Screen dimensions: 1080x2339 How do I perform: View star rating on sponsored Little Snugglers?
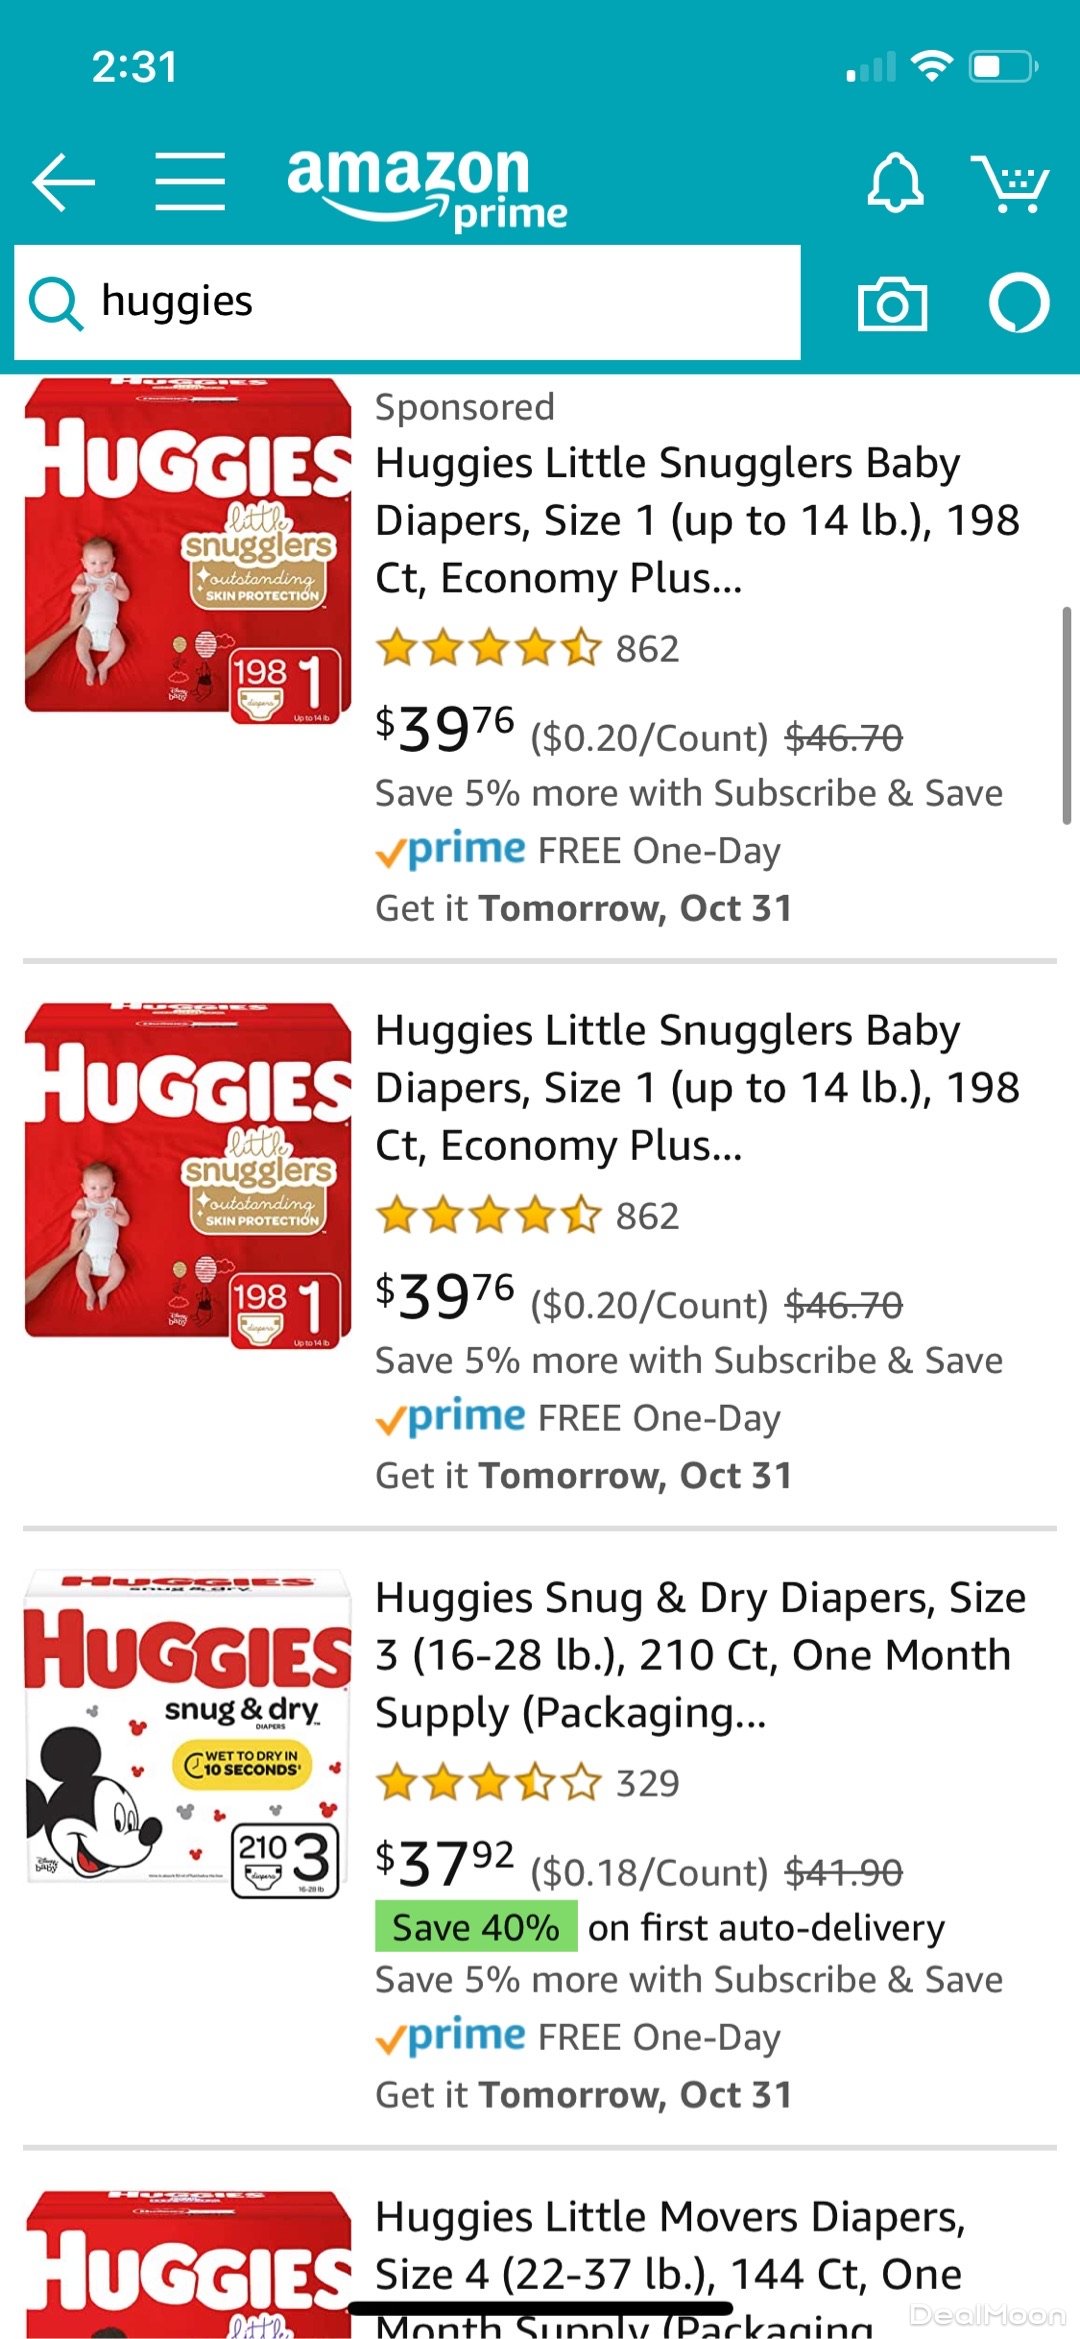[x=489, y=648]
